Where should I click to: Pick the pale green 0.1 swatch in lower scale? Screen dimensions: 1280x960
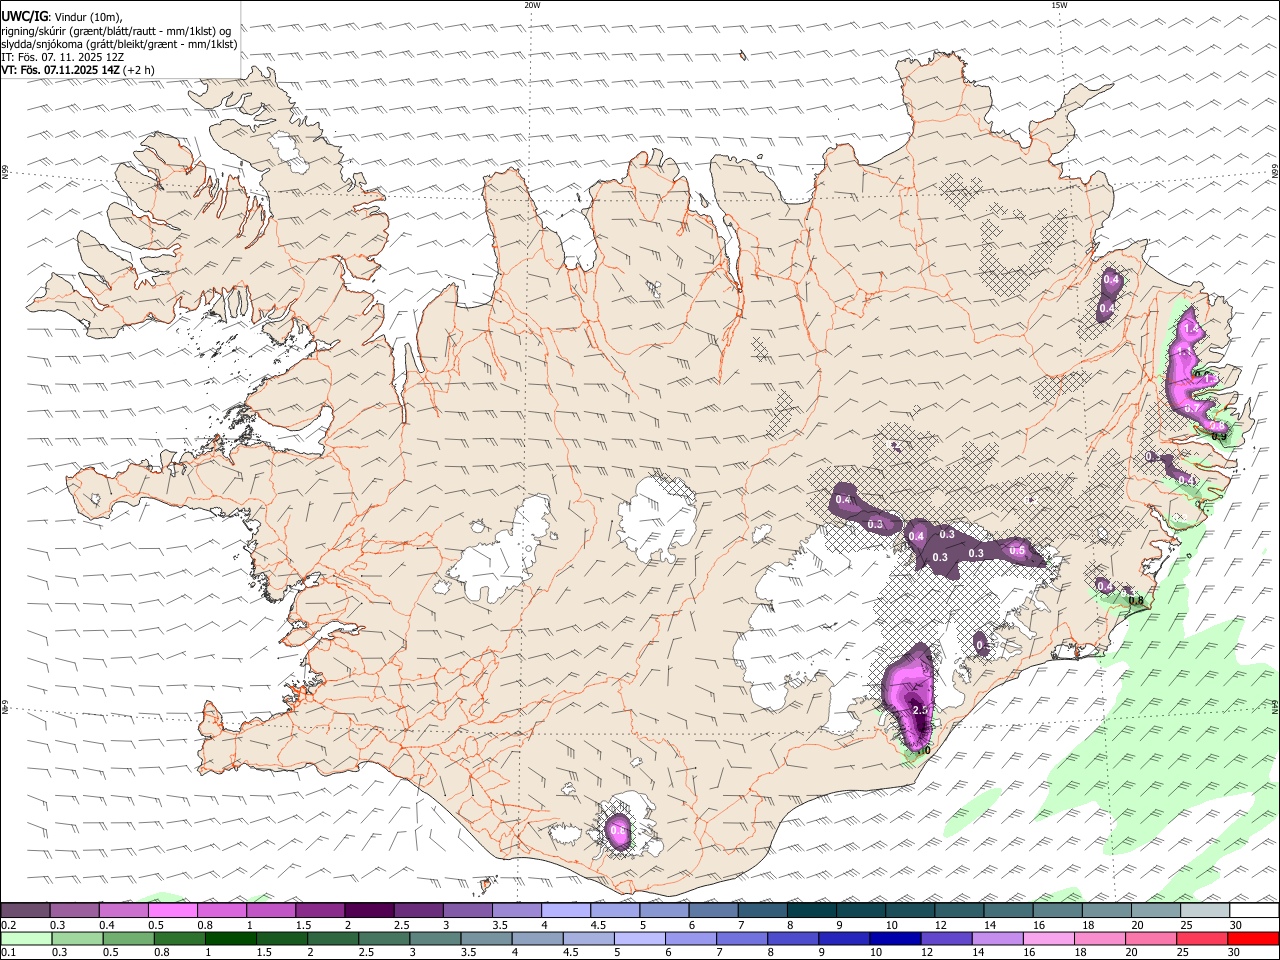26,938
